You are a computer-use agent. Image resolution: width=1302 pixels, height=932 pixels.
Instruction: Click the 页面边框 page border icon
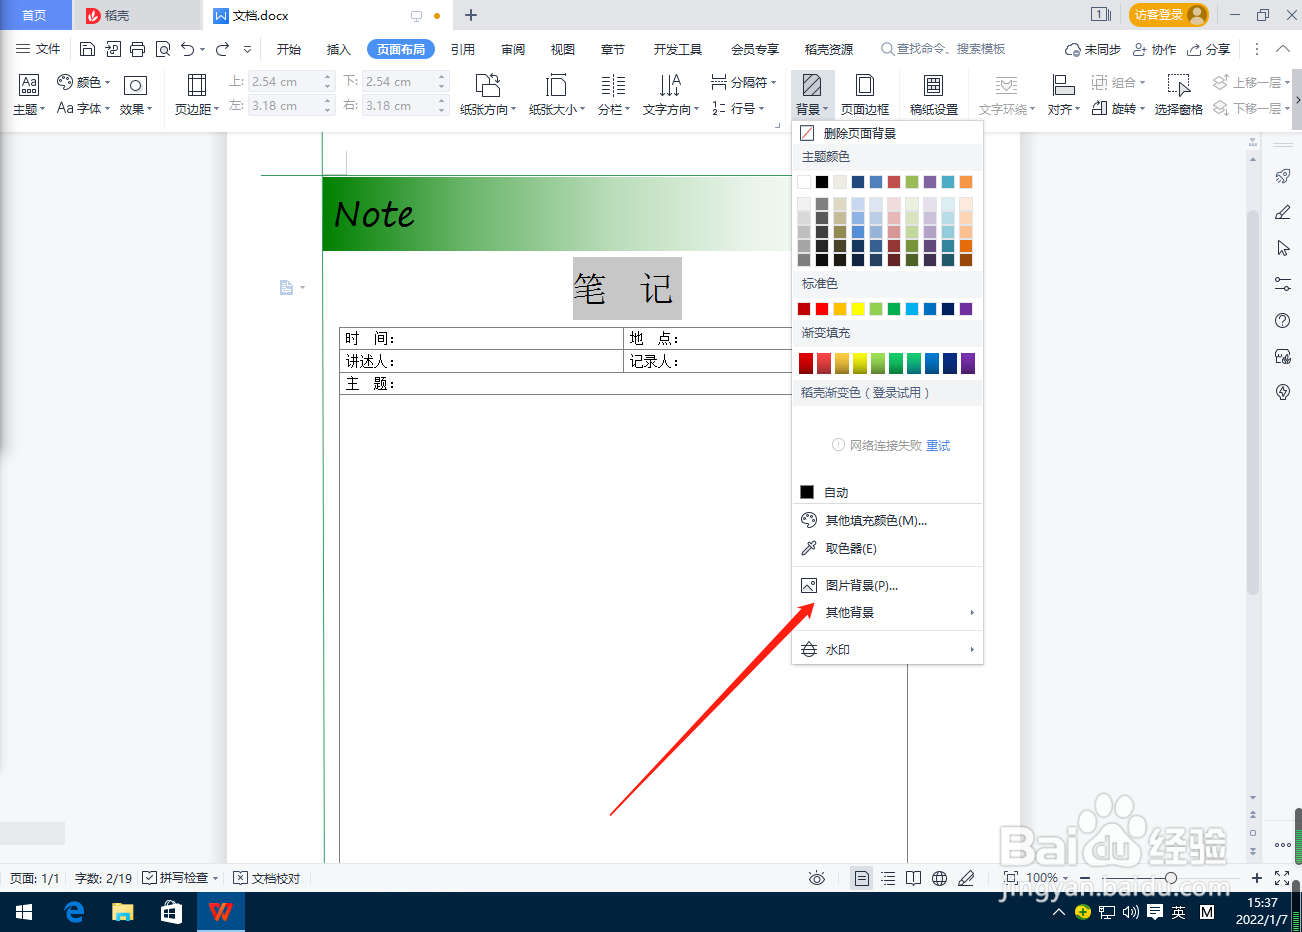(865, 85)
